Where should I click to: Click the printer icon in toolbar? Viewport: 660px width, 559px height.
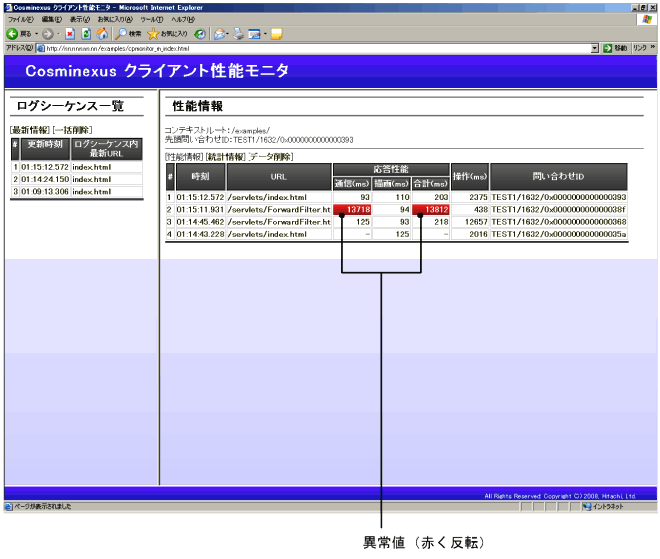click(238, 33)
